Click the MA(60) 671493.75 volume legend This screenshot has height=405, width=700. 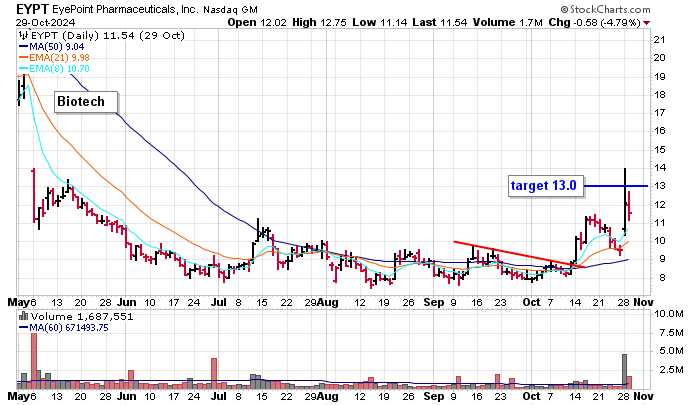(64, 328)
